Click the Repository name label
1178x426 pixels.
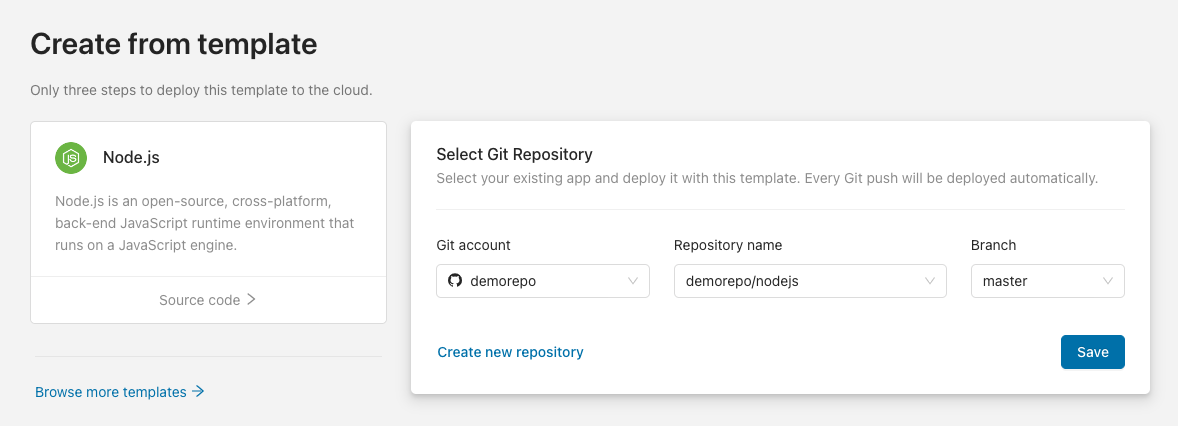(x=728, y=245)
